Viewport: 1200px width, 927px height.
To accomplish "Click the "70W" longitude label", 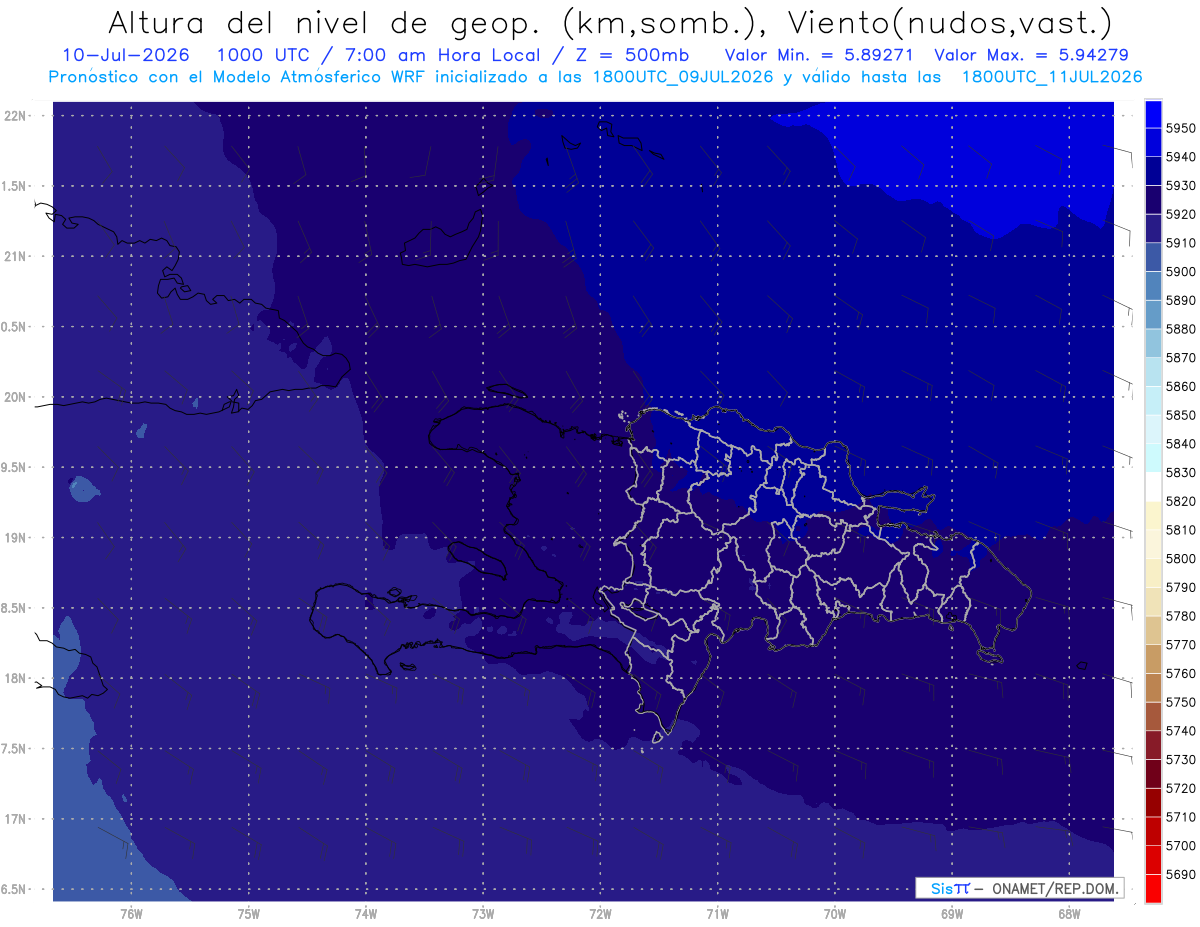I will (x=835, y=914).
